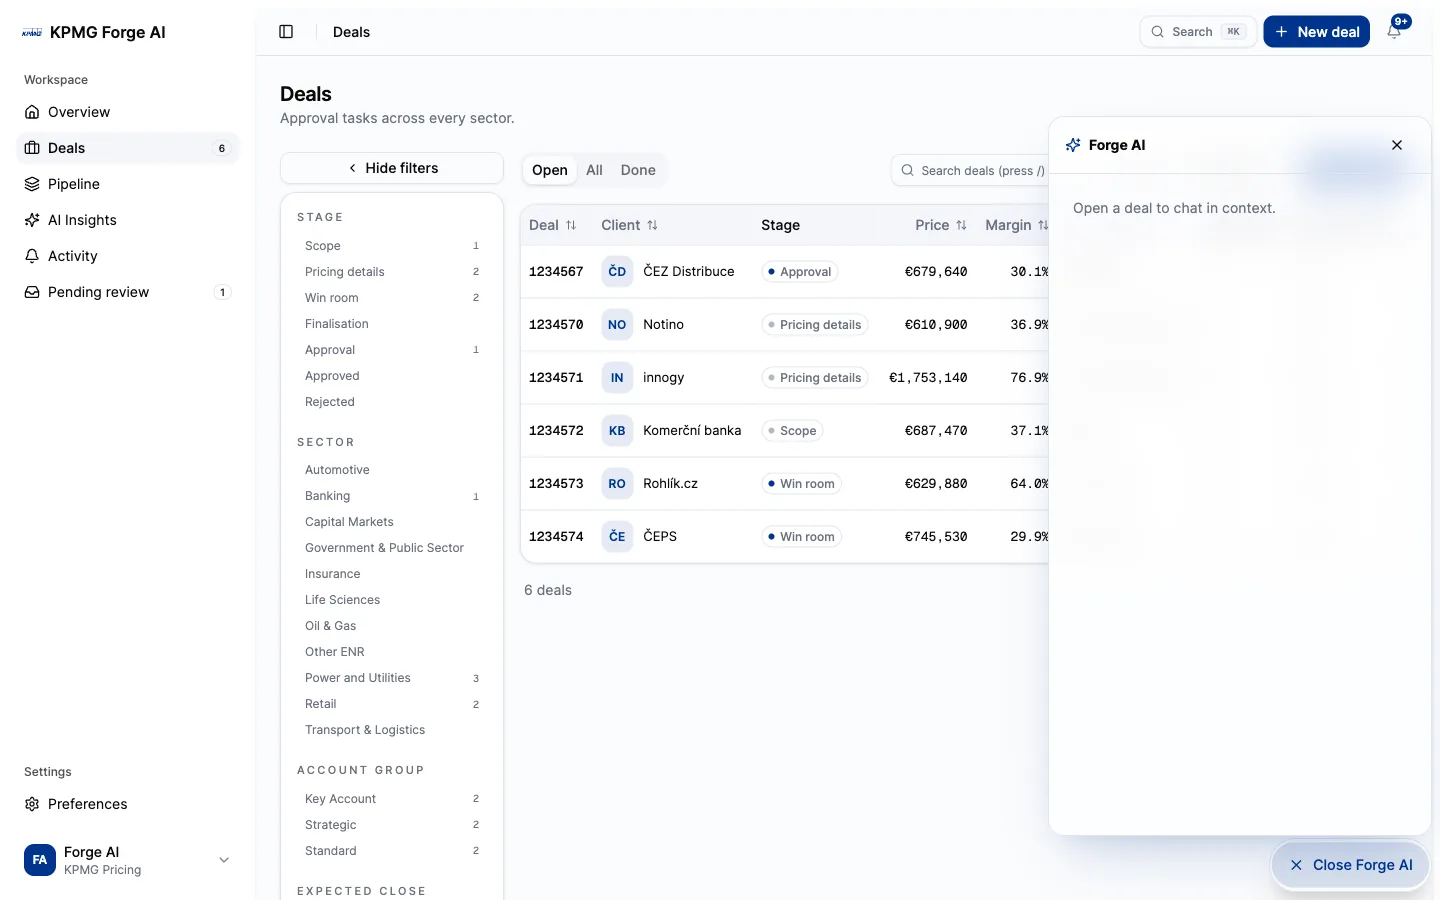This screenshot has width=1440, height=900.
Task: Click the IN client avatar badge
Action: (x=617, y=378)
